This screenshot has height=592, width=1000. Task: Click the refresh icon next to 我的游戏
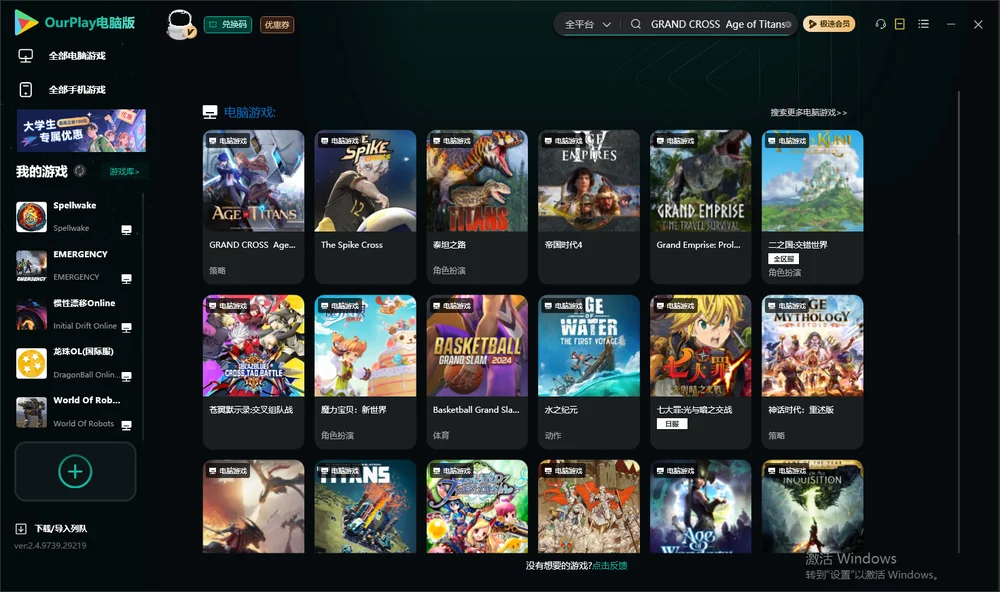click(80, 171)
